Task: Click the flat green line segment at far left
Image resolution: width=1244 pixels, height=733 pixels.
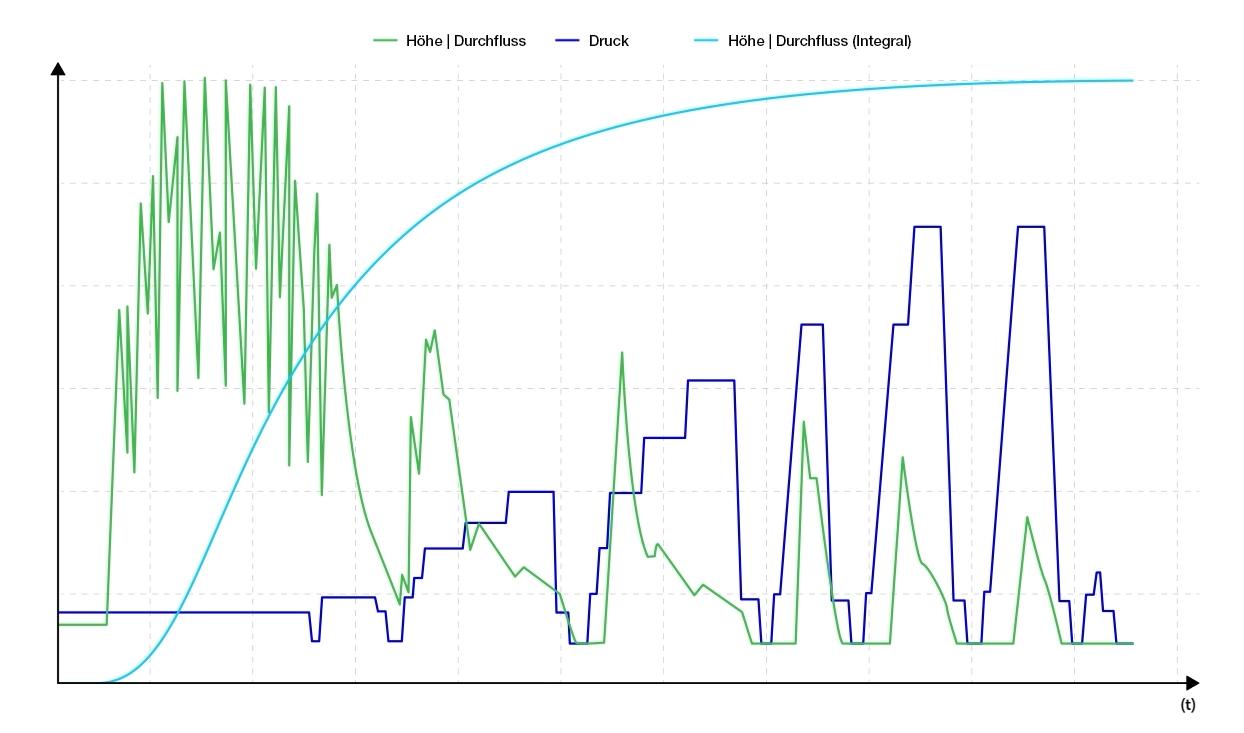Action: [x=82, y=624]
